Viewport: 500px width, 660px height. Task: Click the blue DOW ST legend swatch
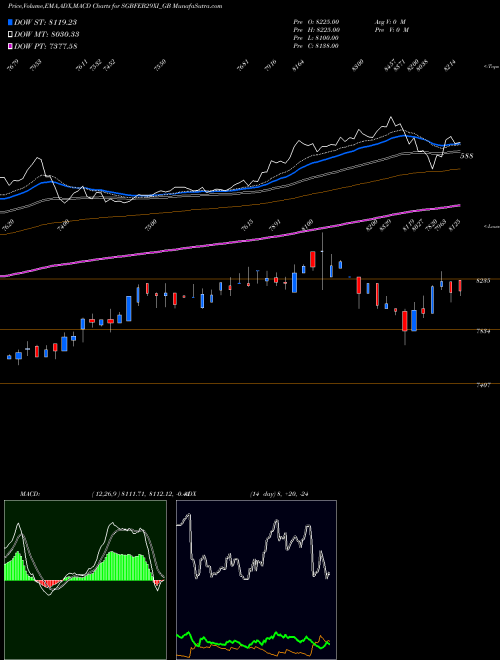(x=10, y=22)
